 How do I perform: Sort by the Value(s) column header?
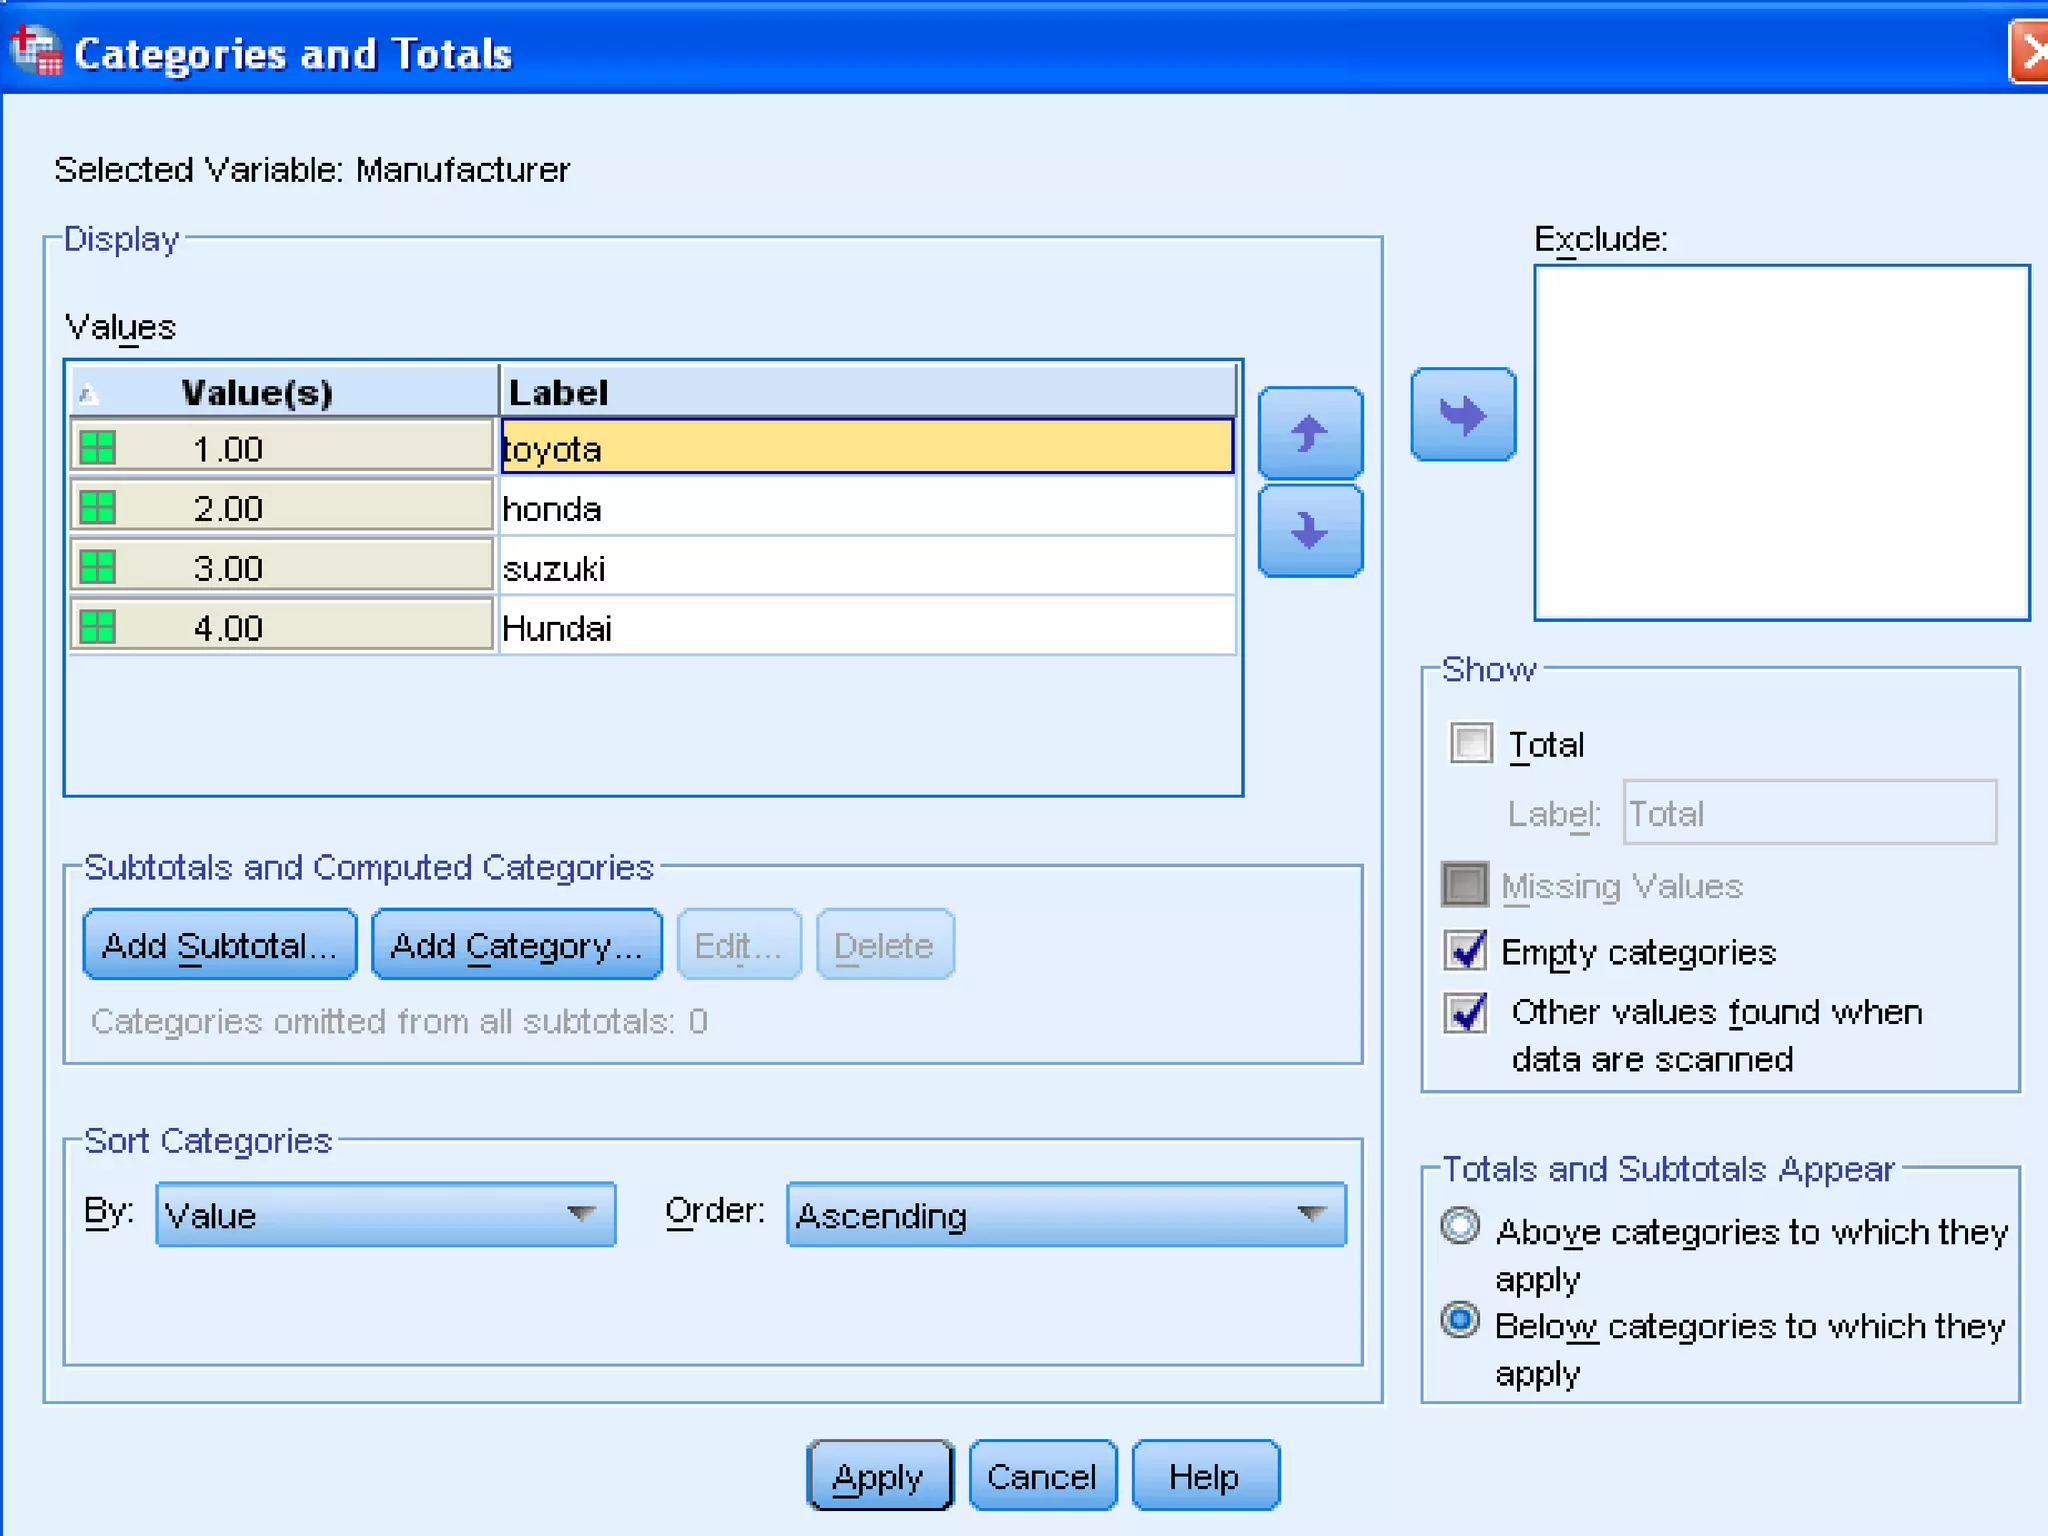(x=257, y=392)
